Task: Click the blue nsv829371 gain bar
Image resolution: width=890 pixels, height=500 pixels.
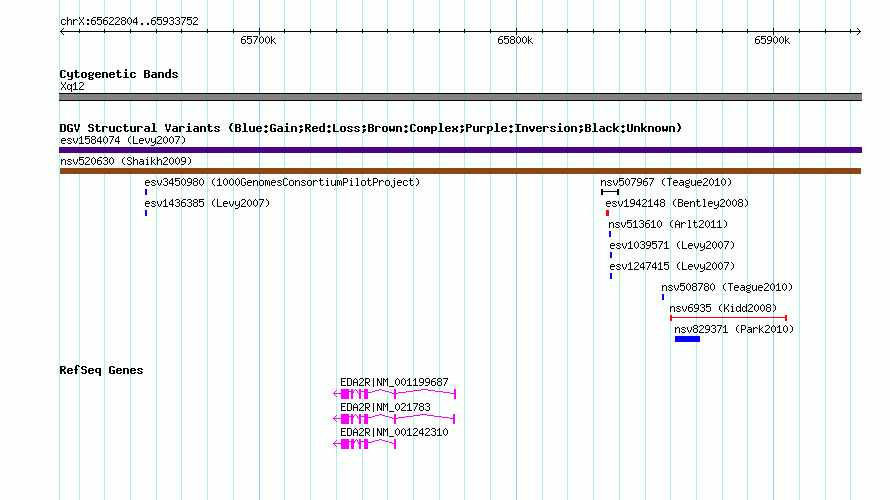Action: pos(687,339)
